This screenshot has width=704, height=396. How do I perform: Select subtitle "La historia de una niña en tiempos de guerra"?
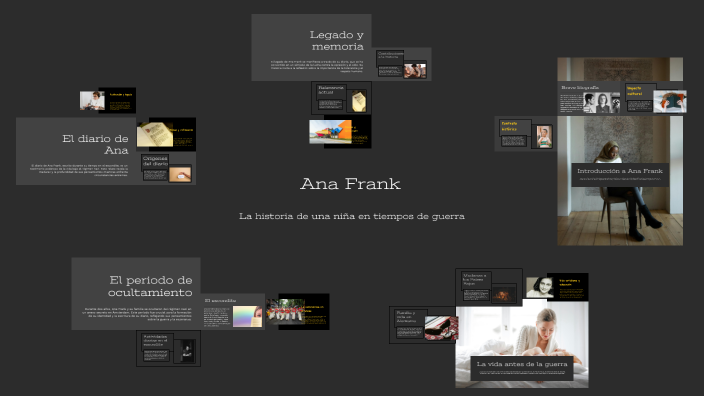pos(352,216)
